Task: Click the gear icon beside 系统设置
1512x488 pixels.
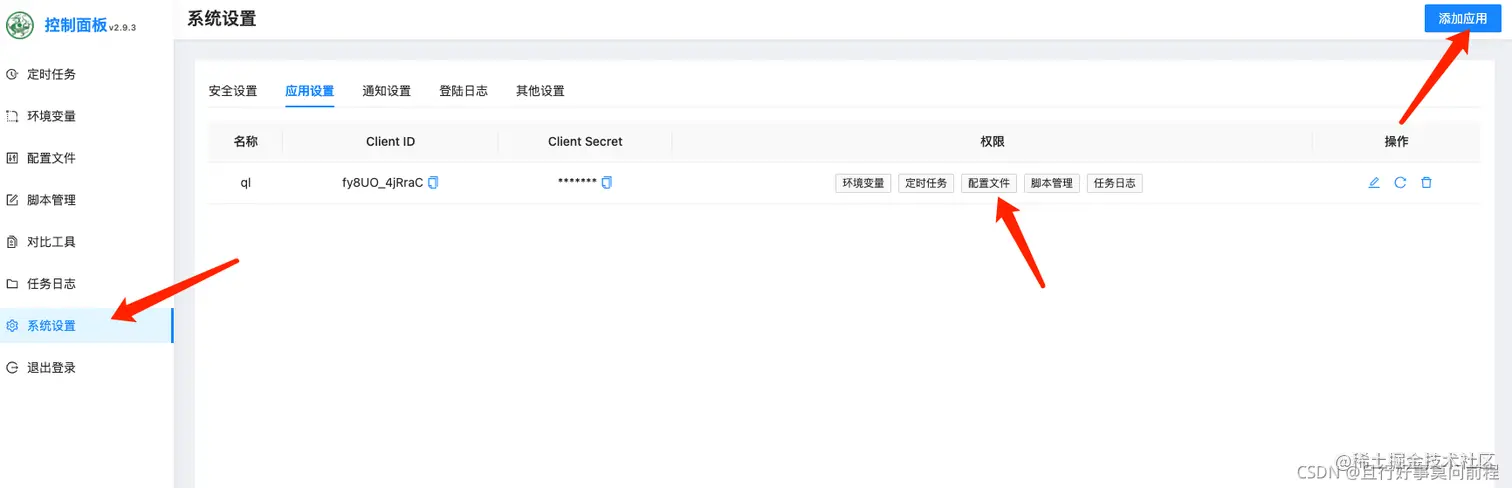Action: coord(12,326)
